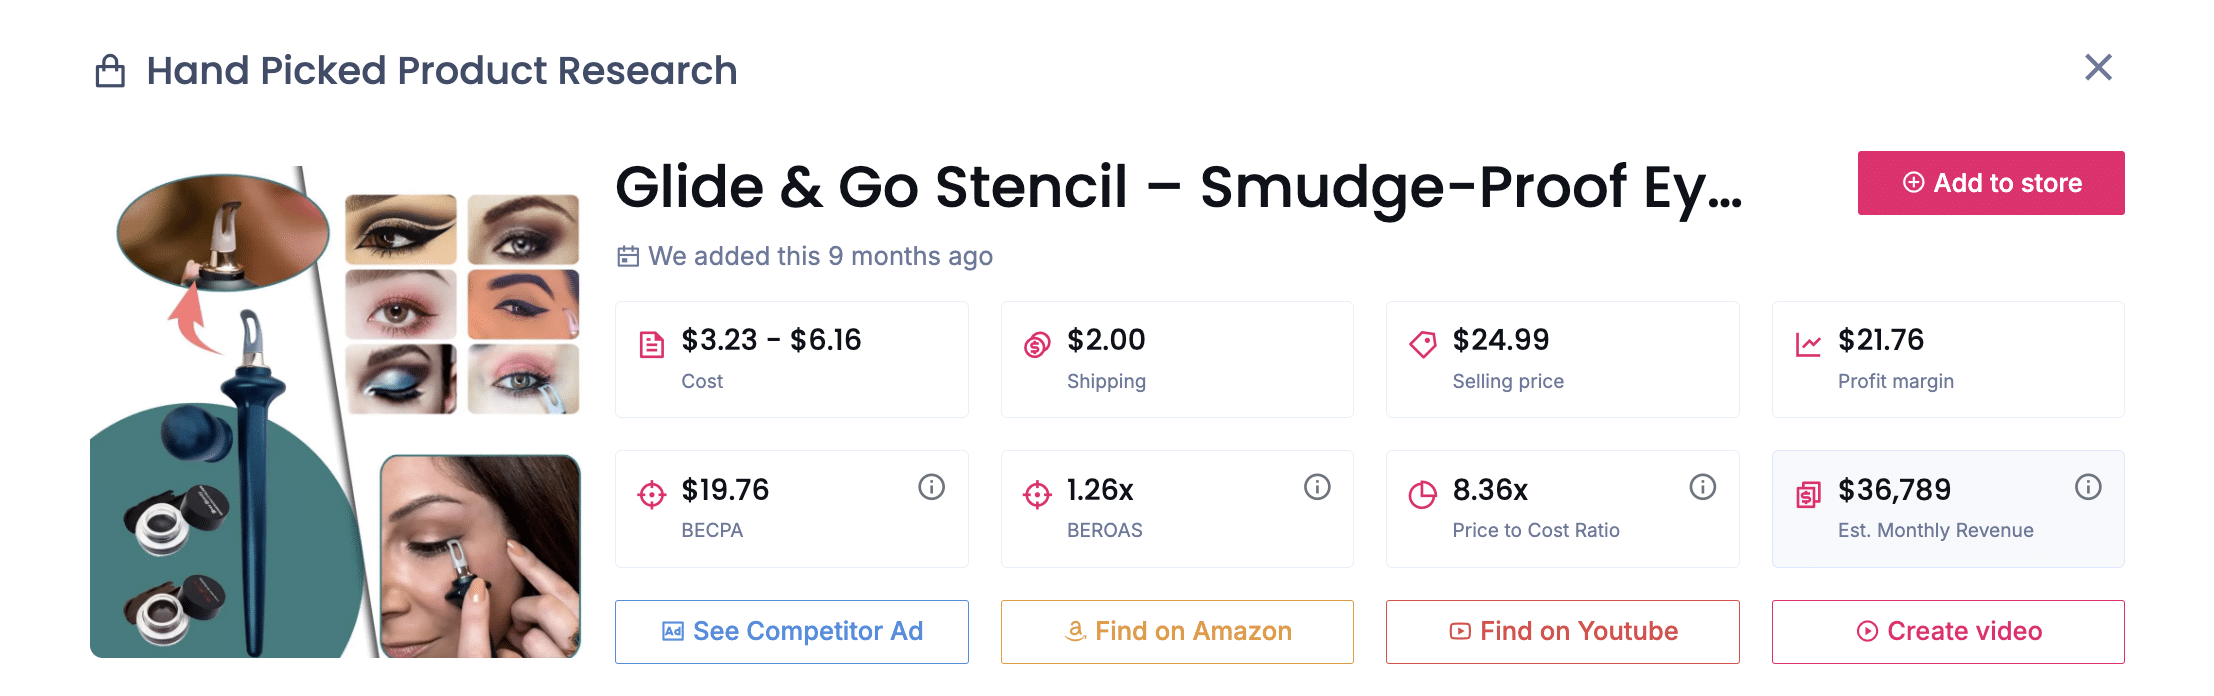Screen dimensions: 2214x696
Task: Click the BECPA info icon
Action: tap(931, 487)
